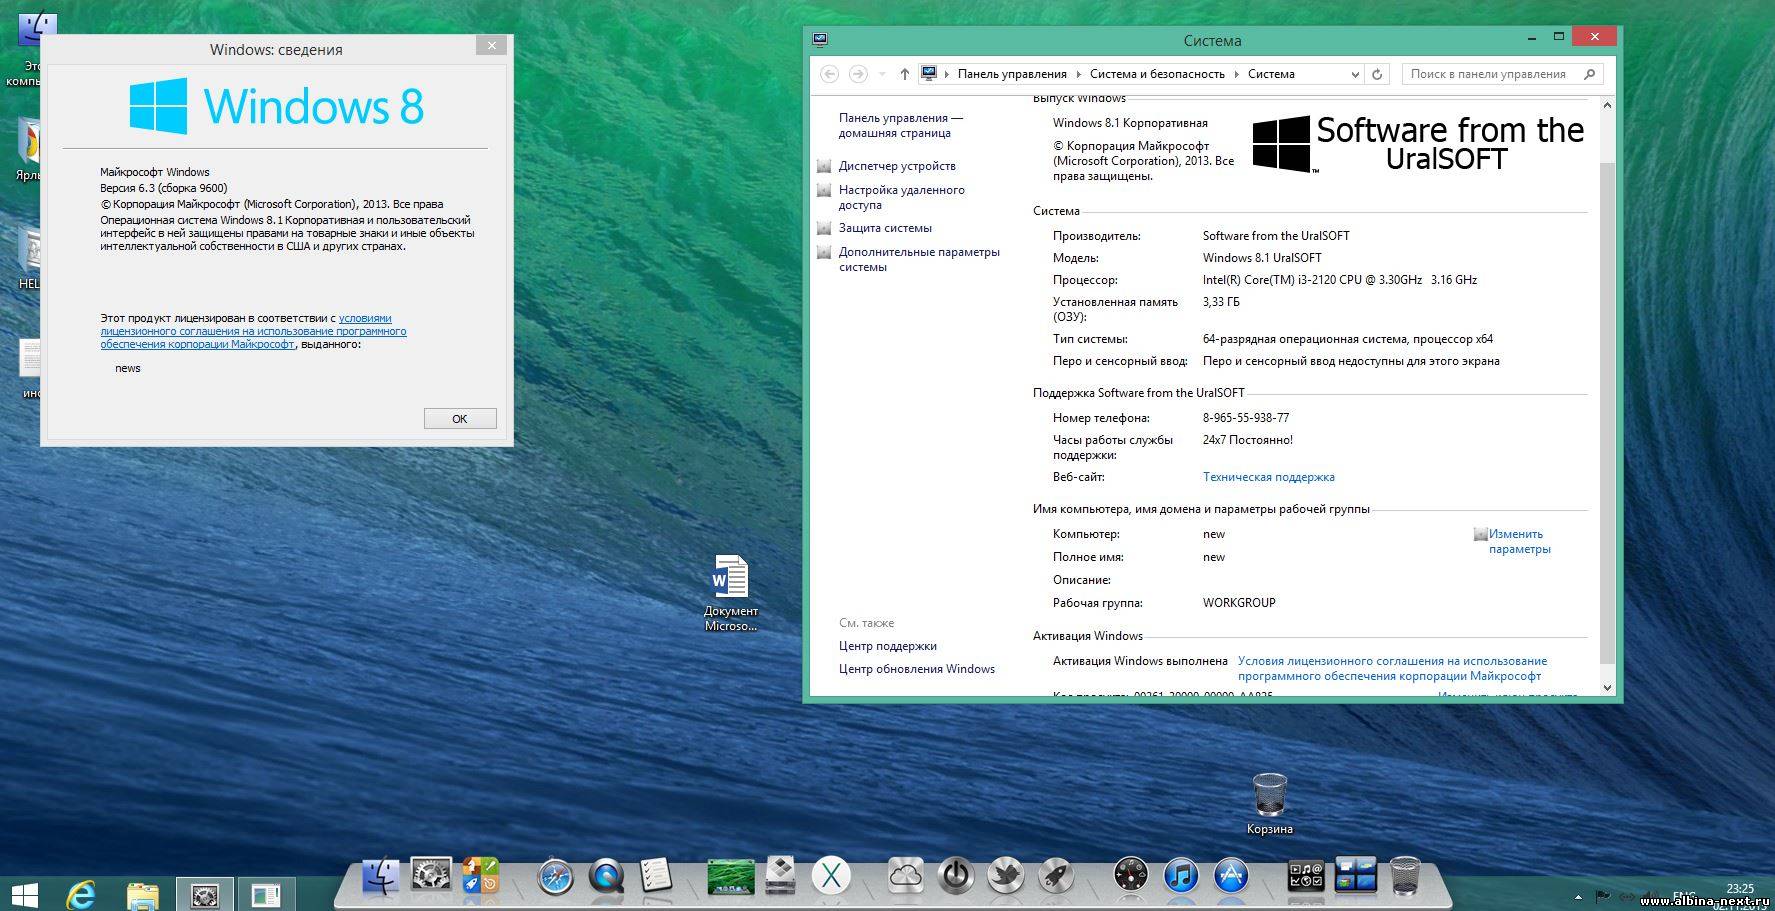Click OK in Windows: сведения dialog
Screen dimensions: 1775x911
(460, 419)
